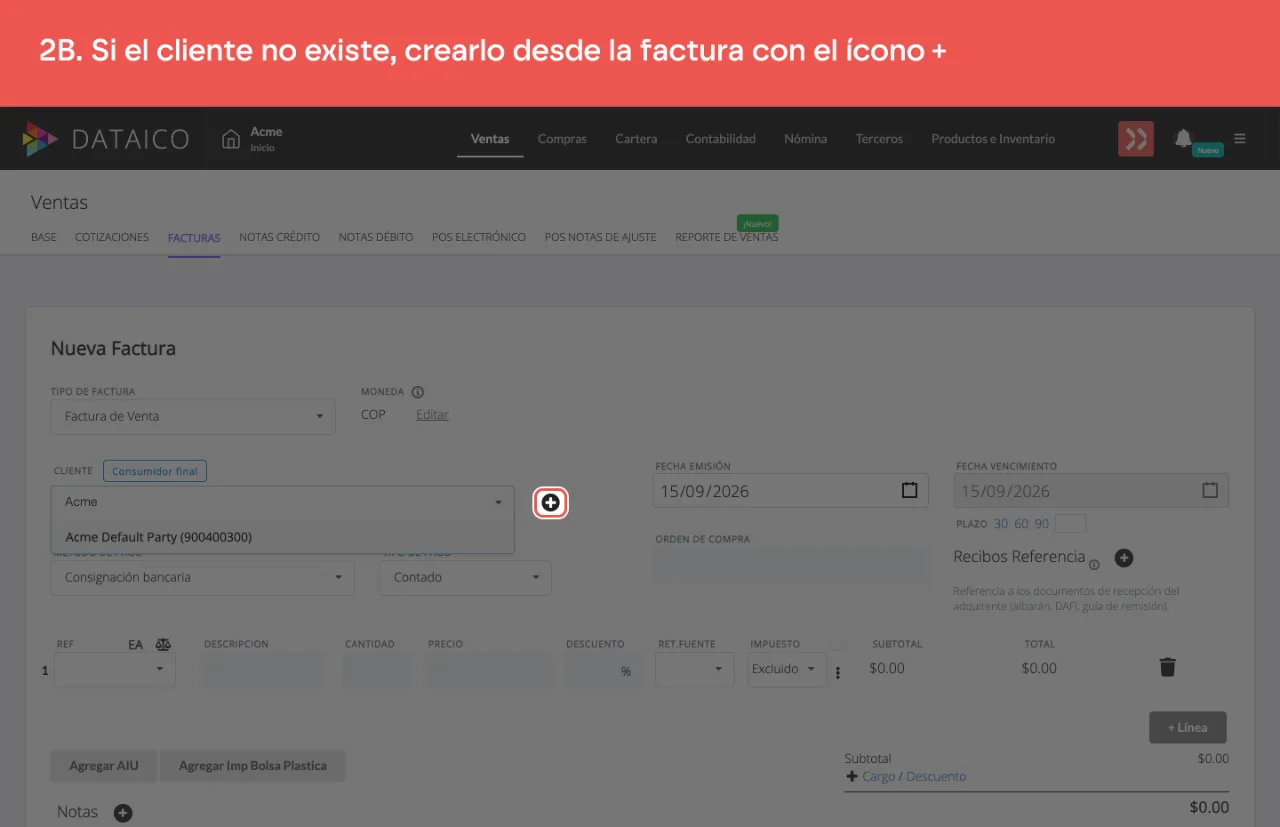Open the hamburger menu in the header
Image resolution: width=1280 pixels, height=827 pixels.
coord(1240,139)
